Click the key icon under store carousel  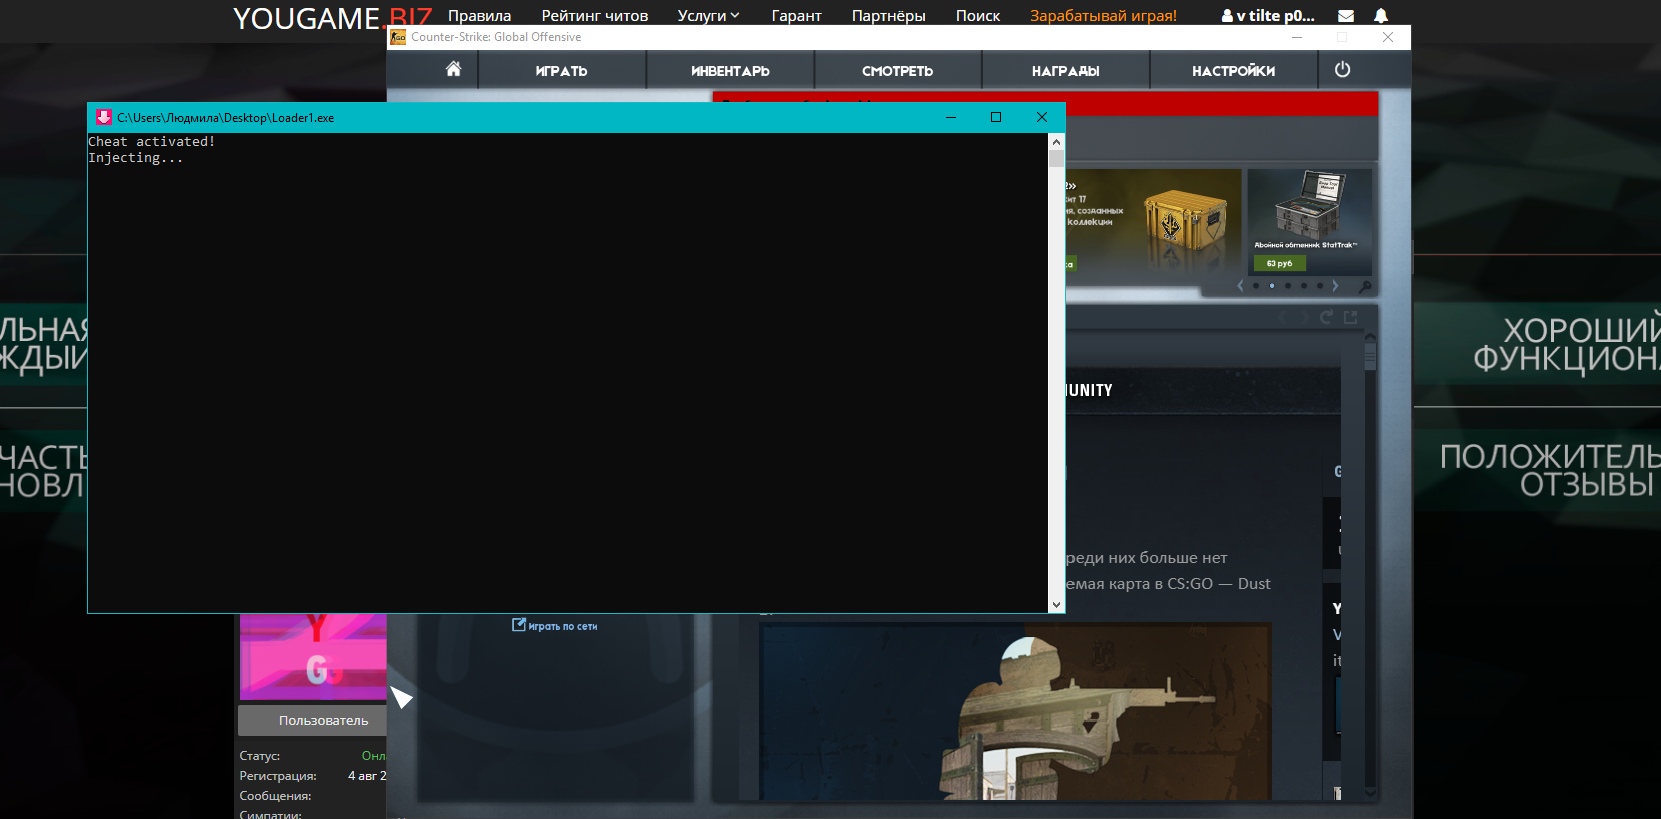[x=1365, y=286]
